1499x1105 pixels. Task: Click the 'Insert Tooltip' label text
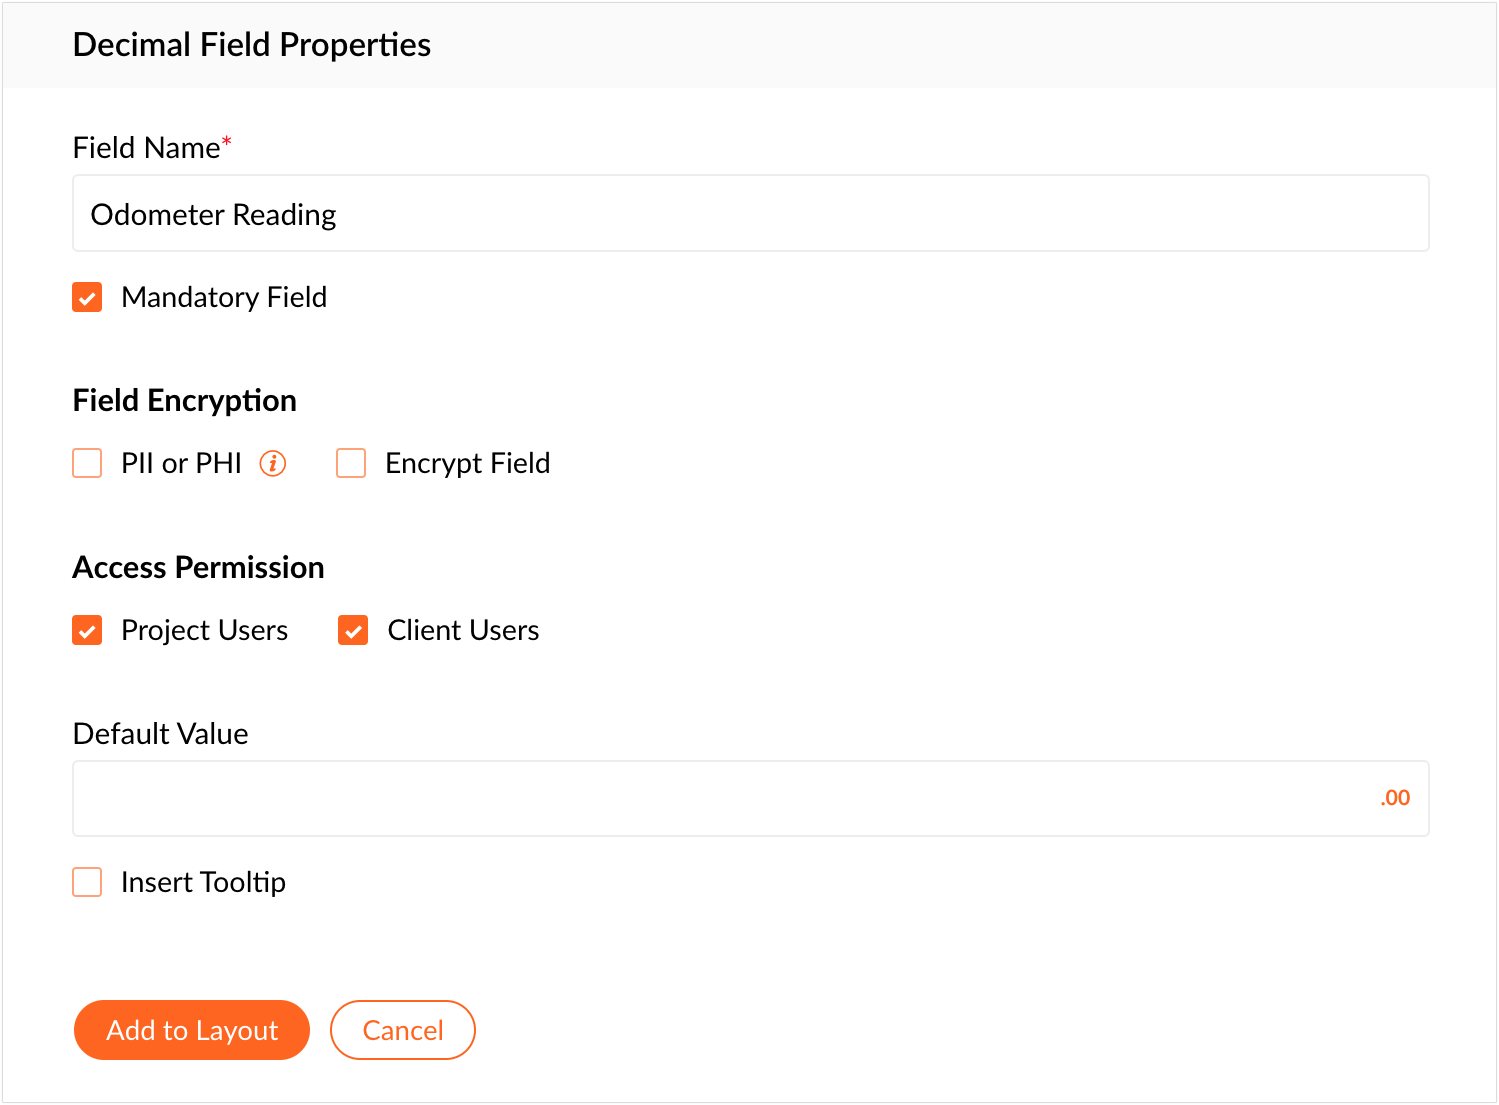203,883
